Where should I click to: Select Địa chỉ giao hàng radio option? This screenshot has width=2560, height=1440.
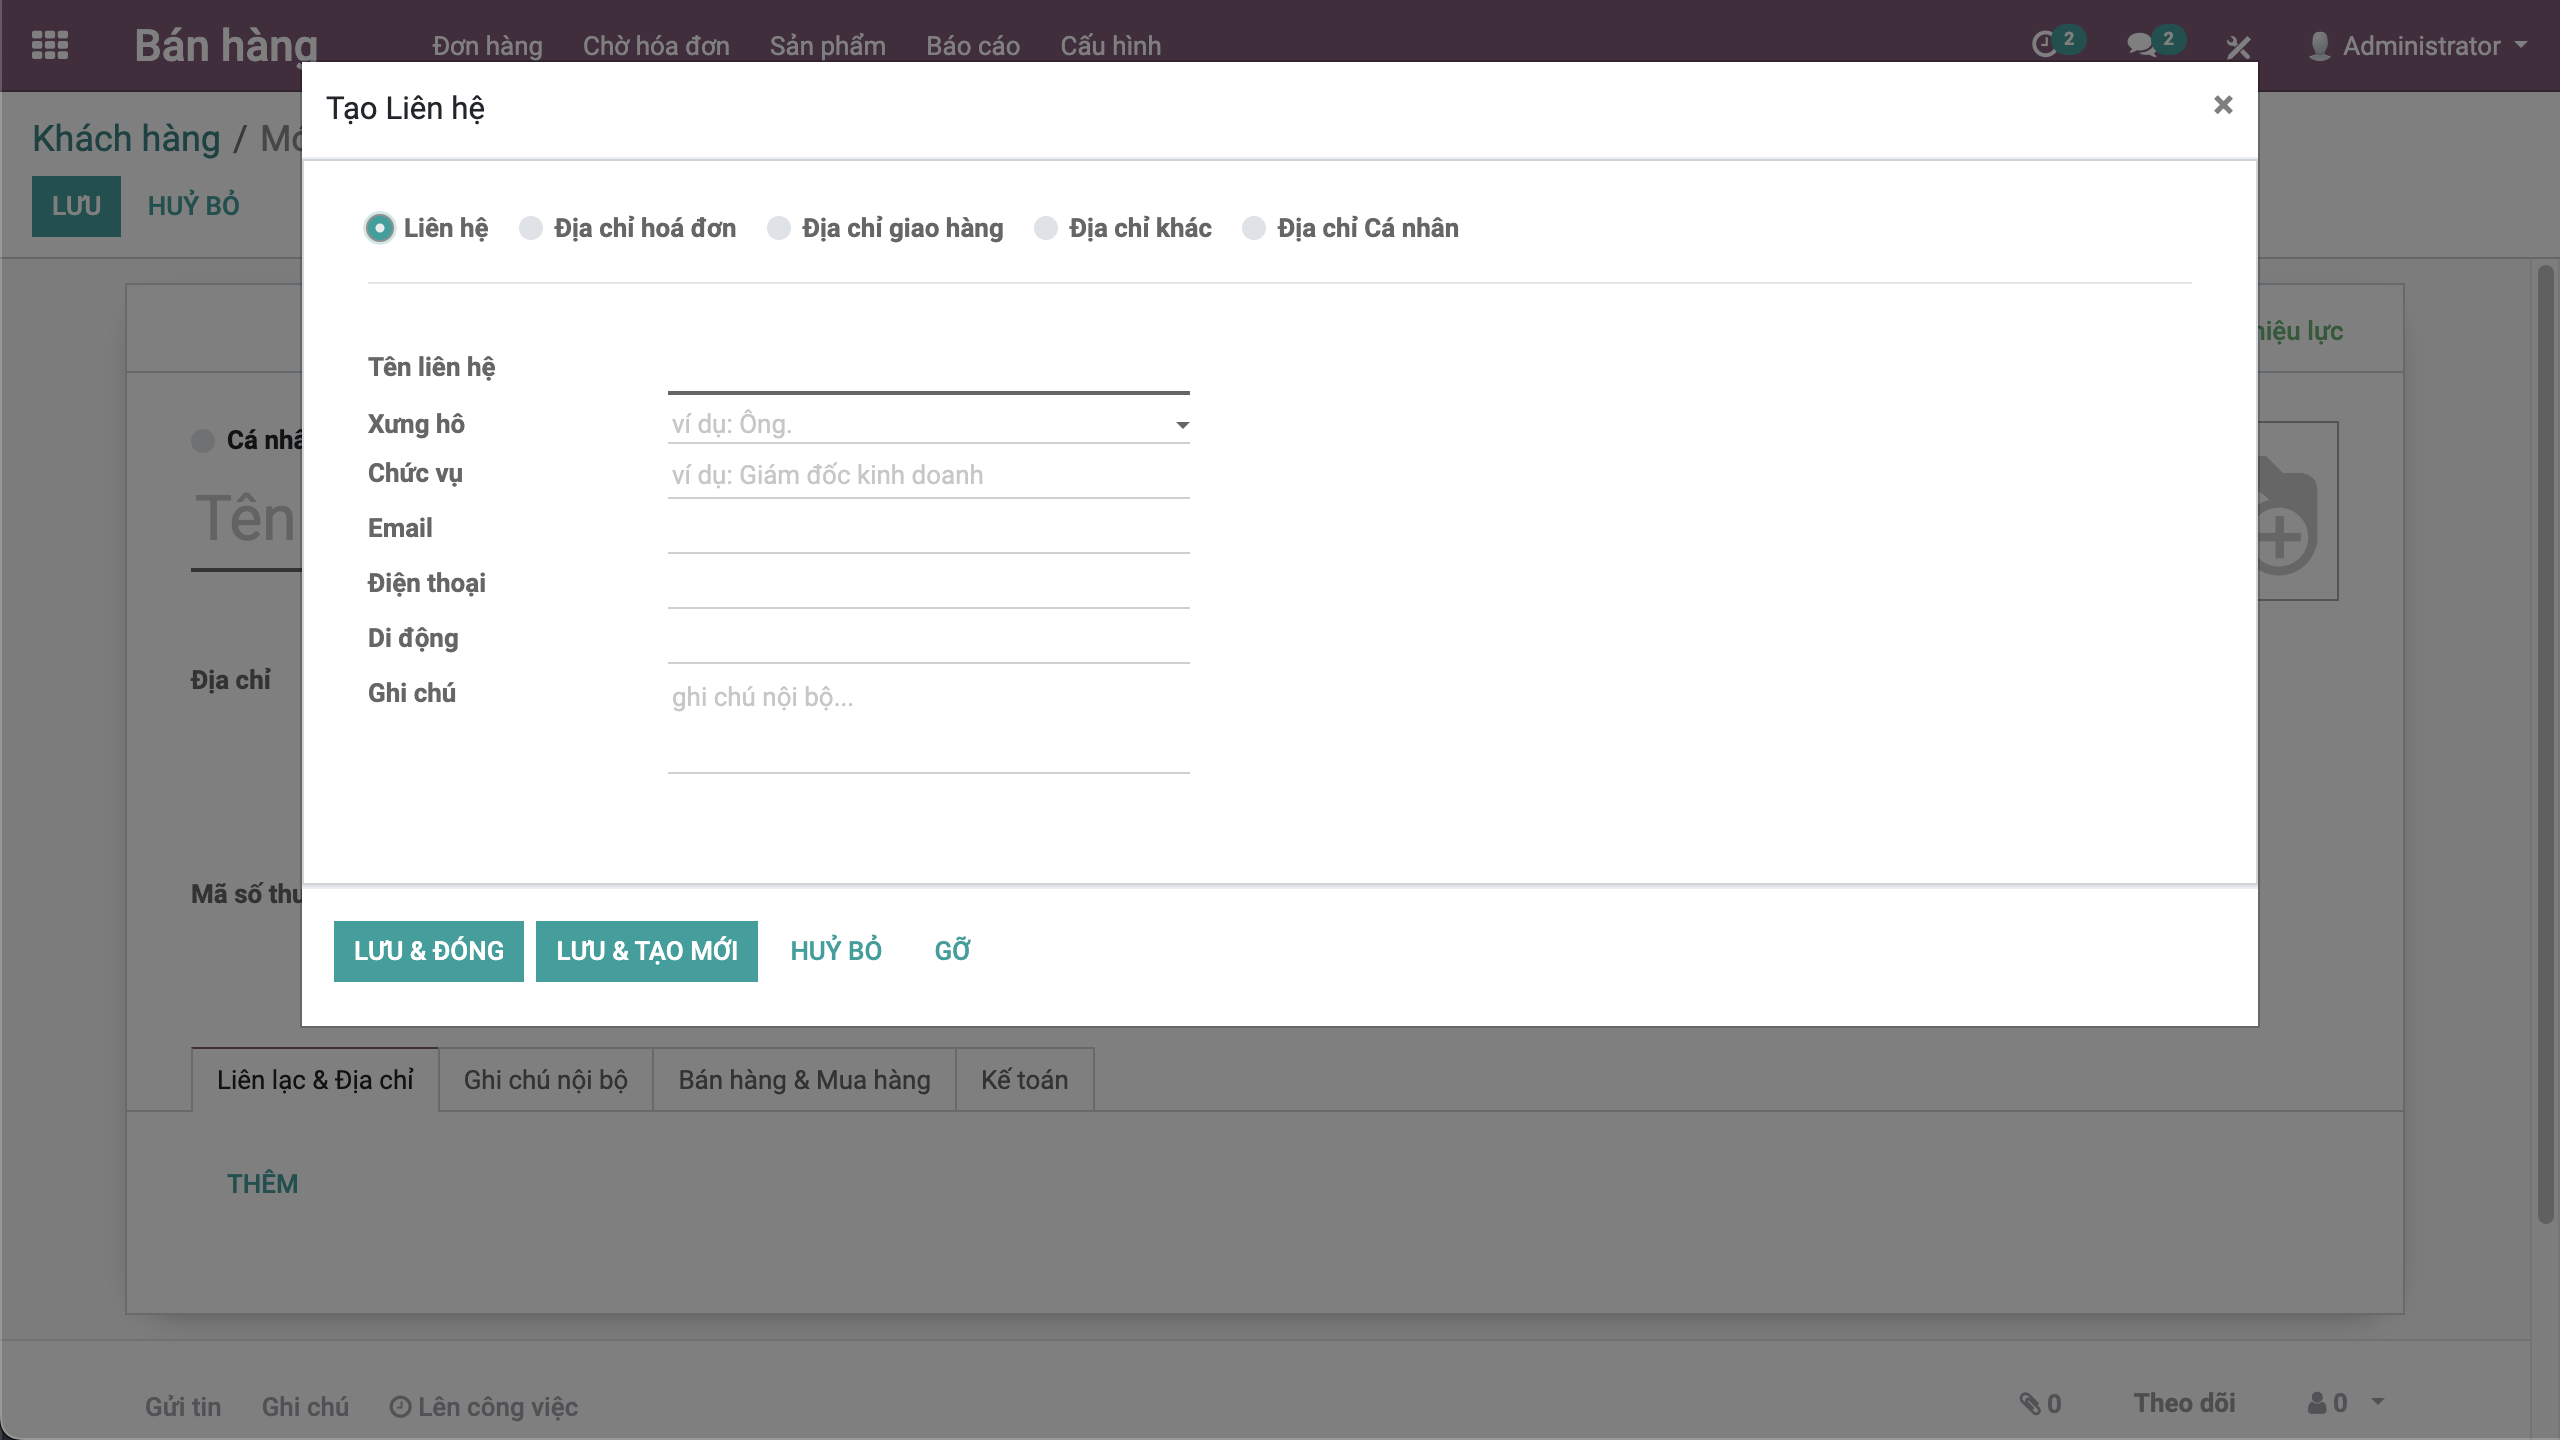pos(779,229)
